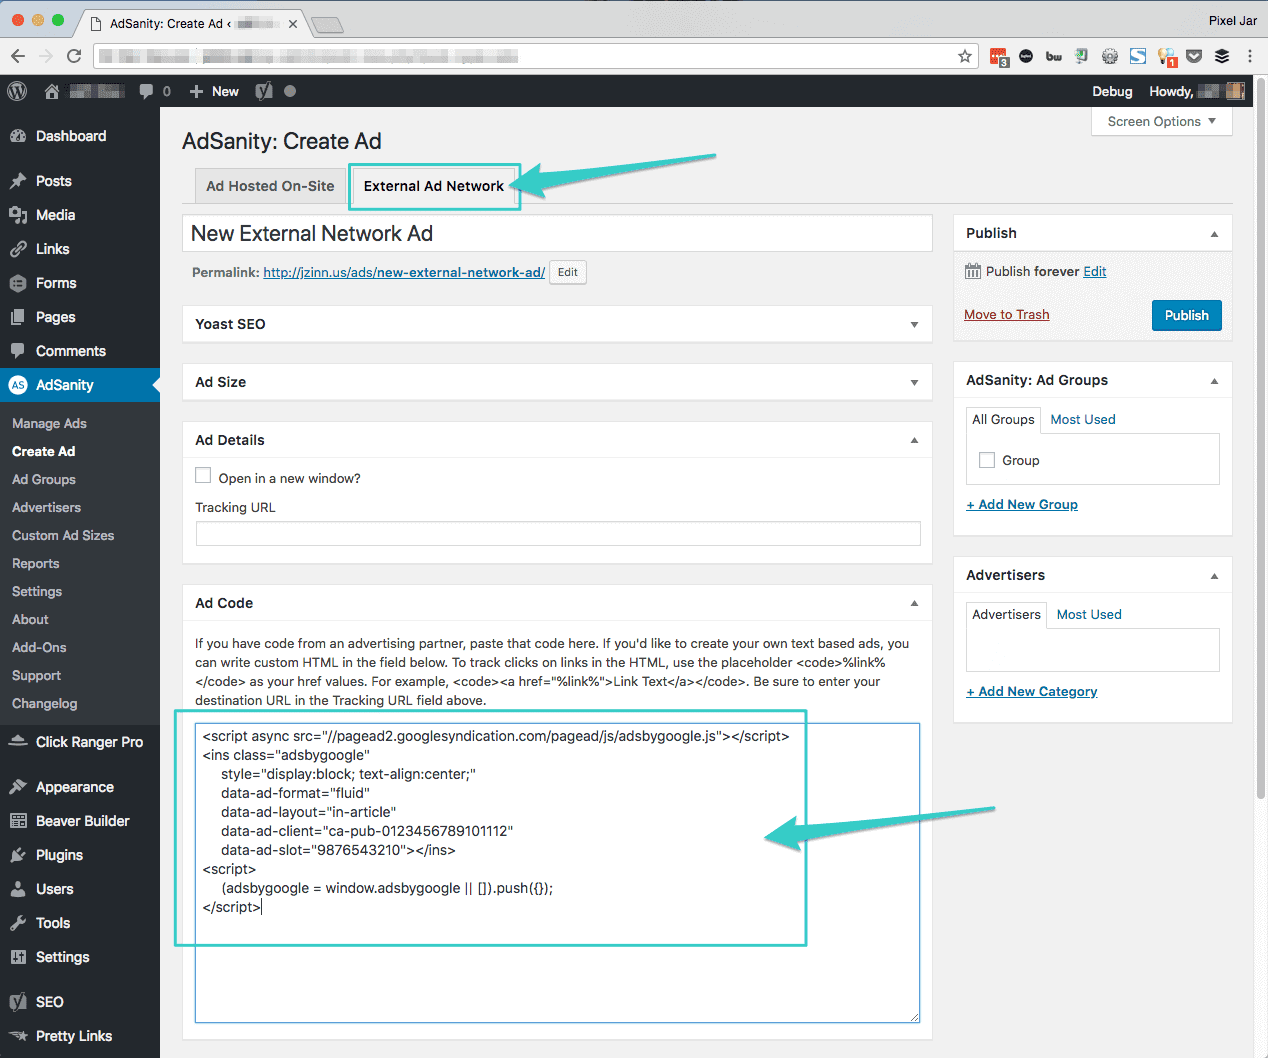The height and width of the screenshot is (1058, 1268).
Task: Open the Ad Groups submenu item
Action: 44,479
